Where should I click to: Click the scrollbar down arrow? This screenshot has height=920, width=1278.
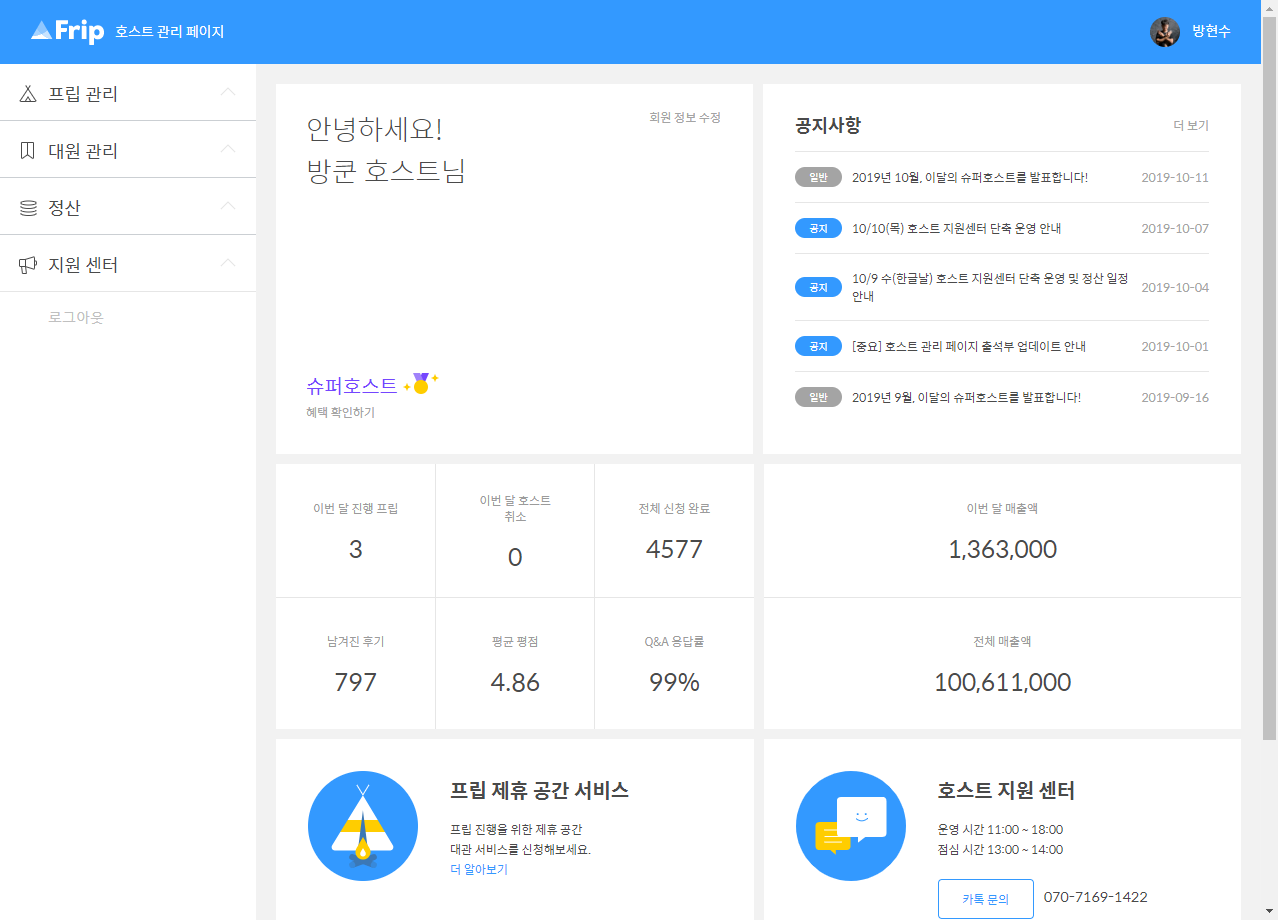tap(1269, 911)
